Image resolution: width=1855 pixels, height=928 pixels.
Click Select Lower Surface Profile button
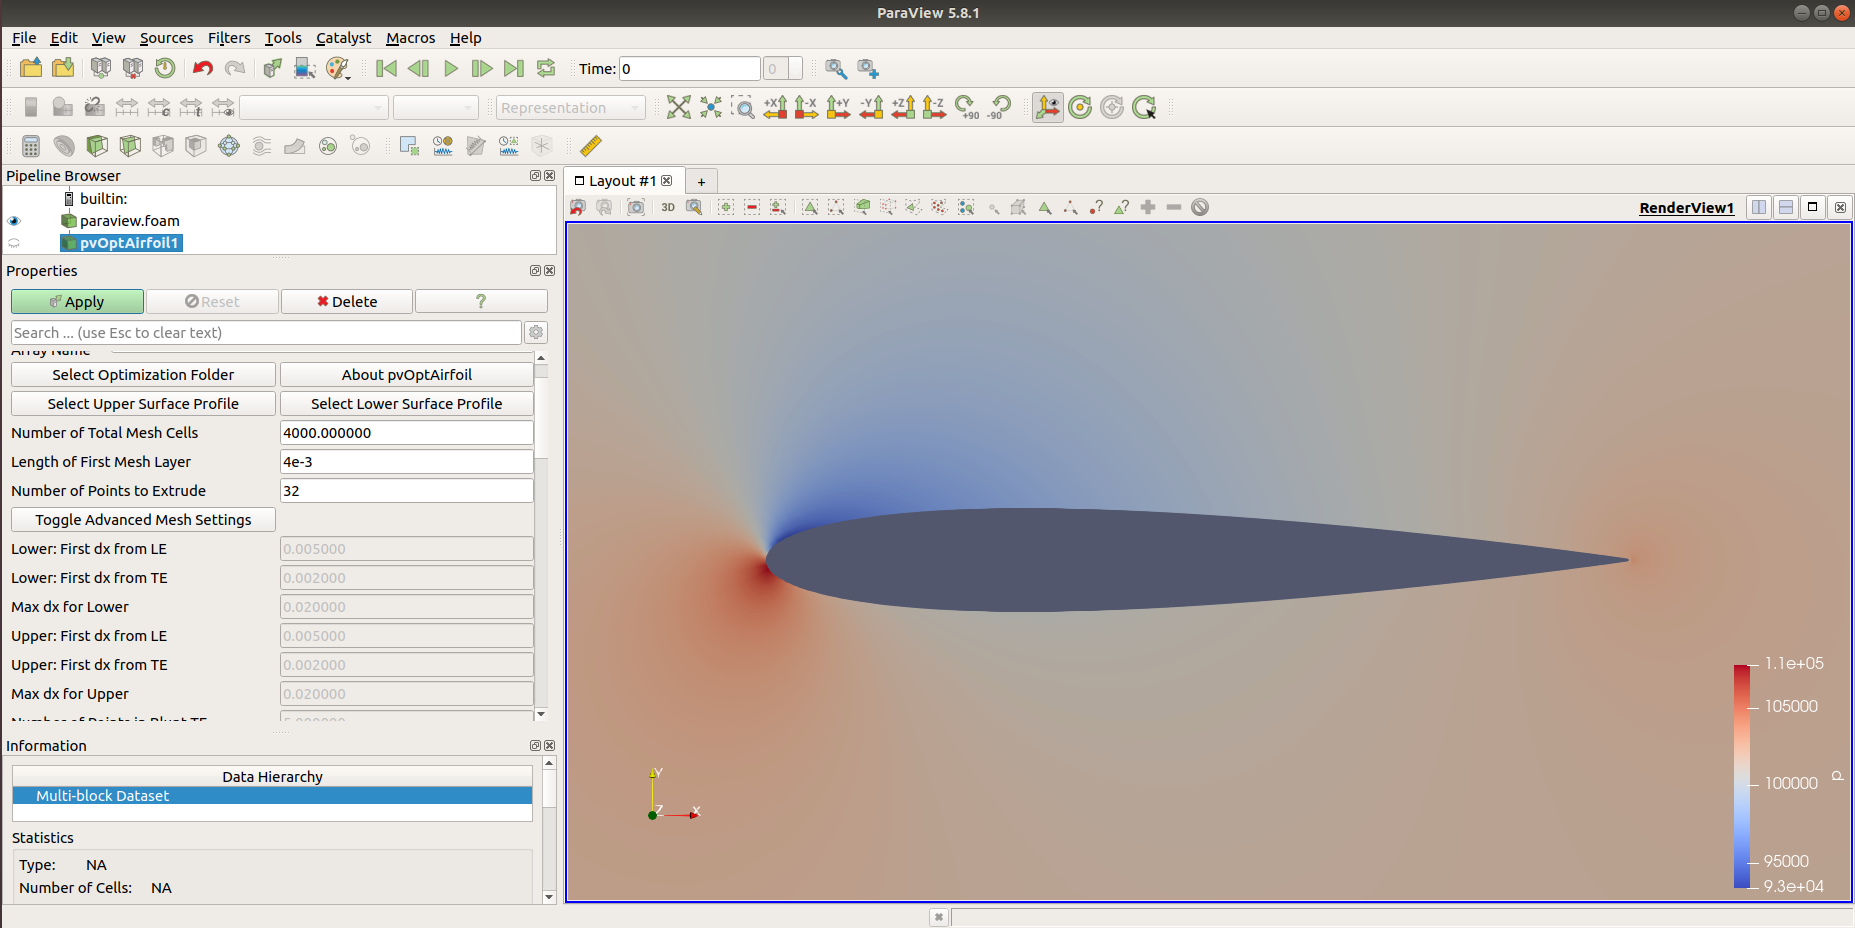[x=407, y=404]
